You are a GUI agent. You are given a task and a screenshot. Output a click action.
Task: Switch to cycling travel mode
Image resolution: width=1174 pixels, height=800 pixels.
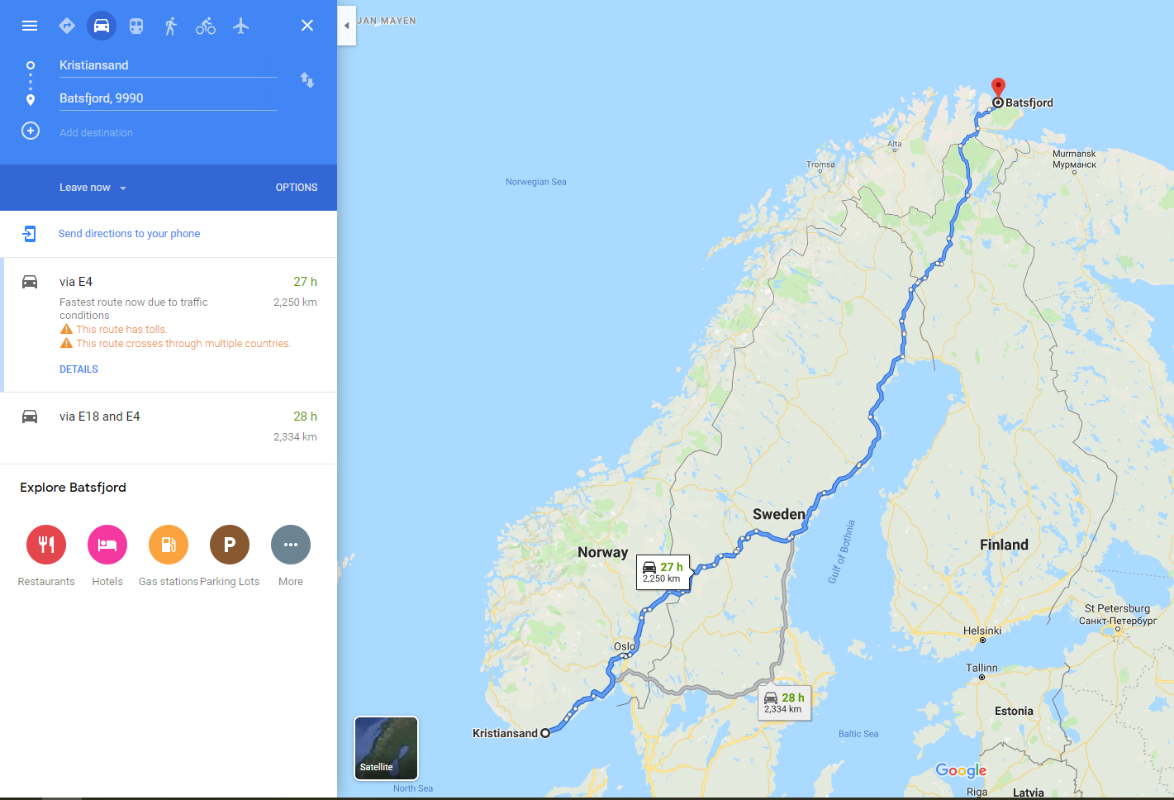tap(206, 25)
